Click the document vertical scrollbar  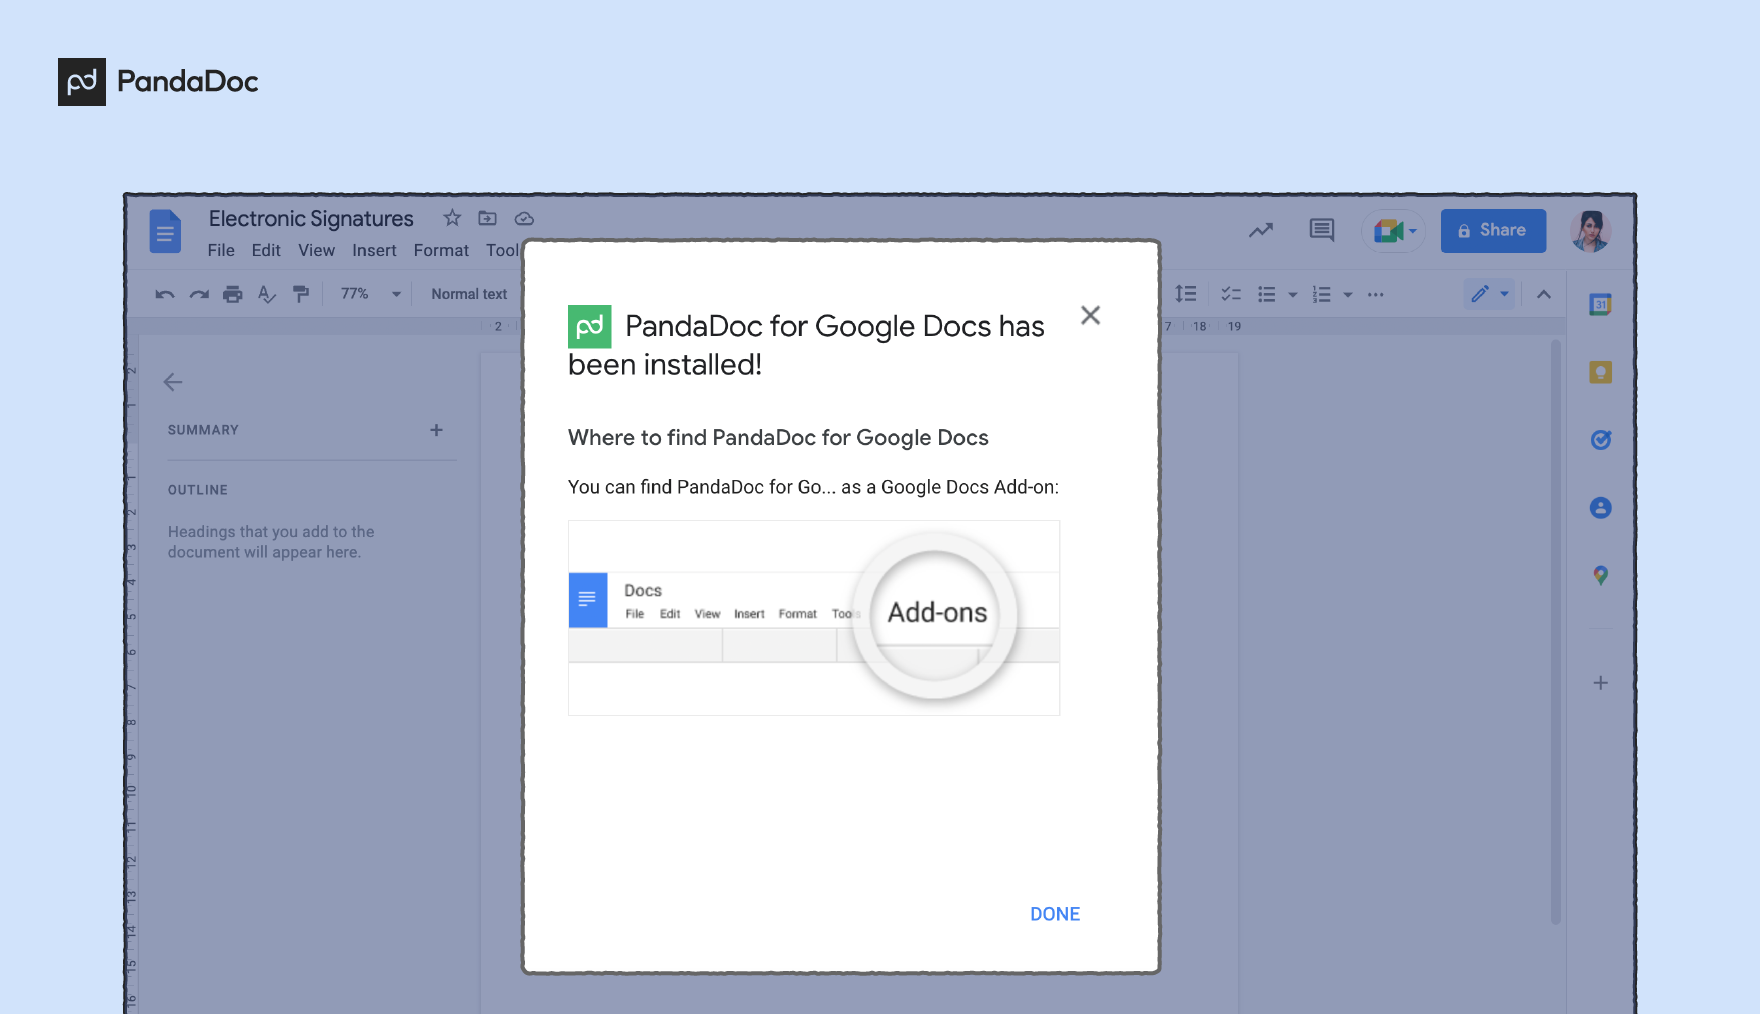tap(1556, 632)
